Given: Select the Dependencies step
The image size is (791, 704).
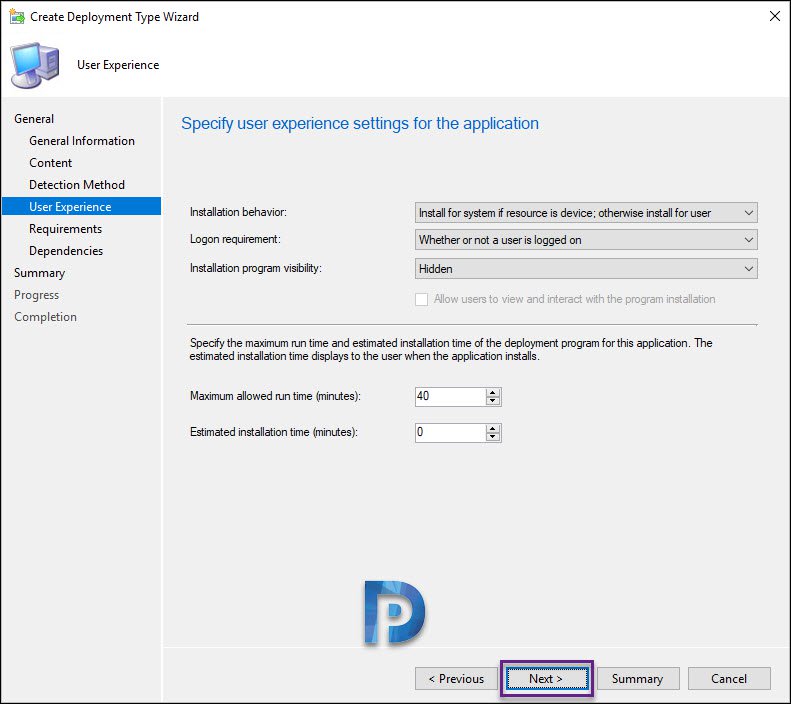Looking at the screenshot, I should (x=66, y=251).
